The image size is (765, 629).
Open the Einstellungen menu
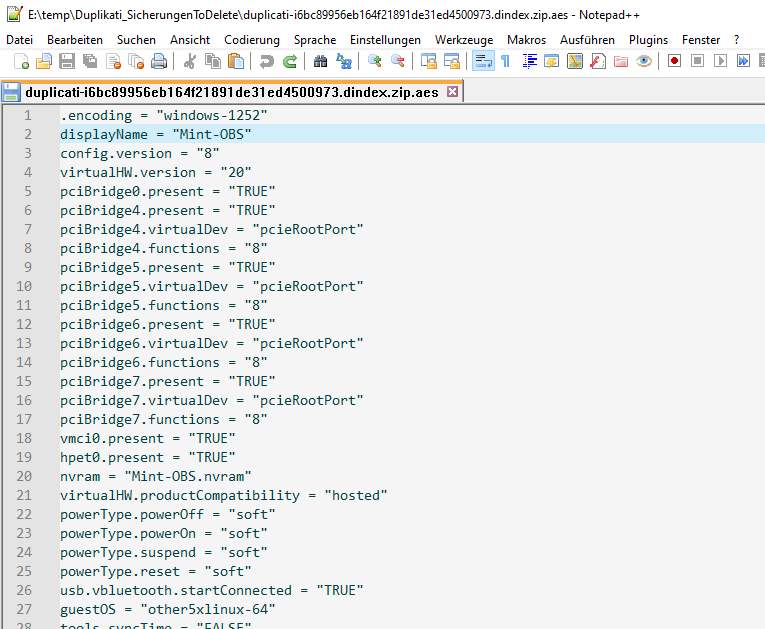pyautogui.click(x=385, y=40)
